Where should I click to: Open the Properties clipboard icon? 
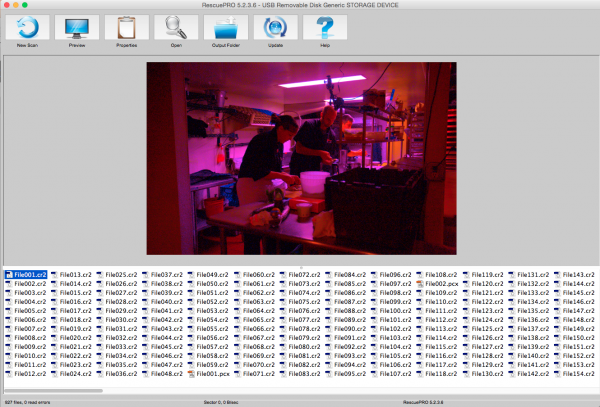pyautogui.click(x=126, y=29)
